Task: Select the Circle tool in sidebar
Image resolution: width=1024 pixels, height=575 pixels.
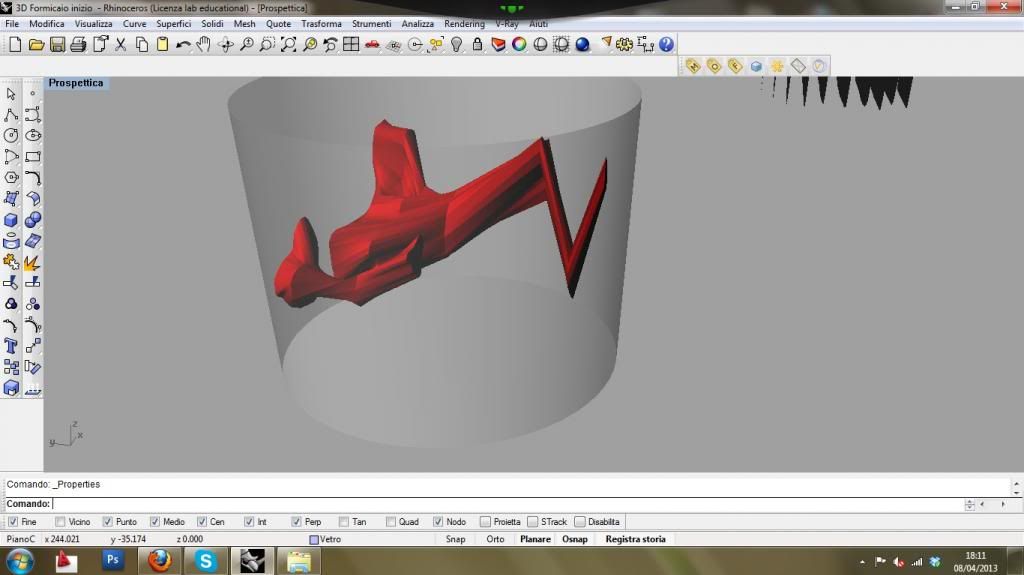Action: [x=11, y=136]
